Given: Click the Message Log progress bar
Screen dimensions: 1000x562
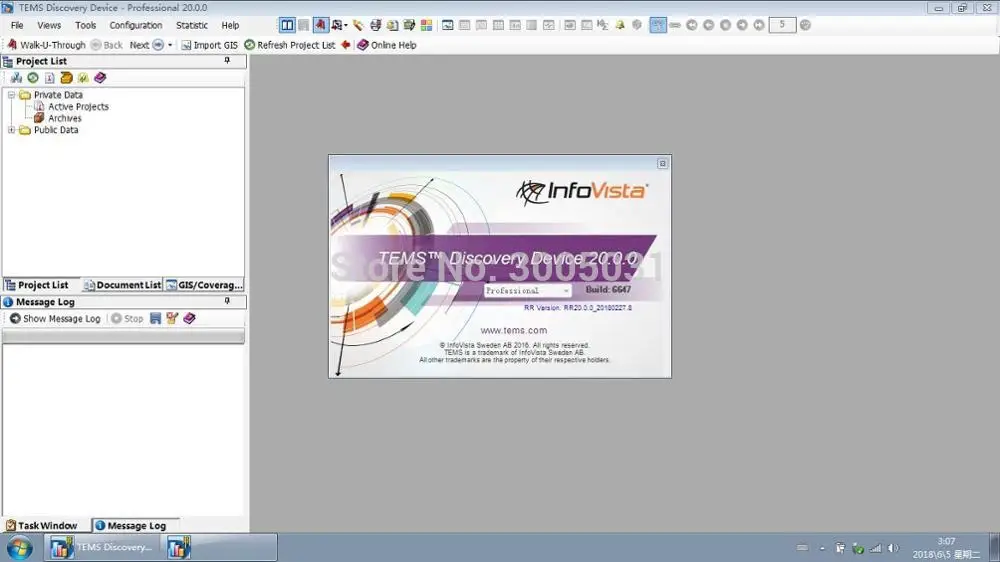Looking at the screenshot, I should click(124, 336).
